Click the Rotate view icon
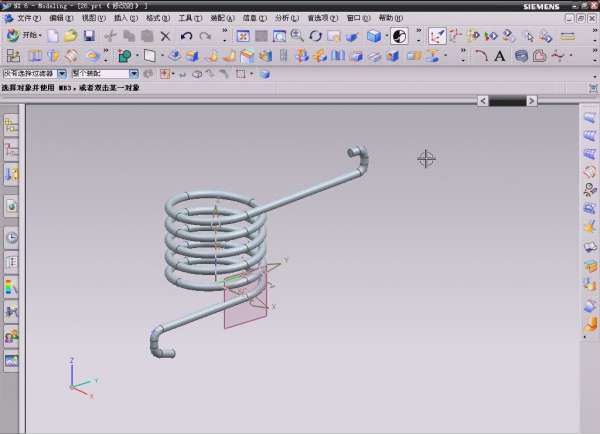Screen dimensions: 600x434 pos(315,36)
